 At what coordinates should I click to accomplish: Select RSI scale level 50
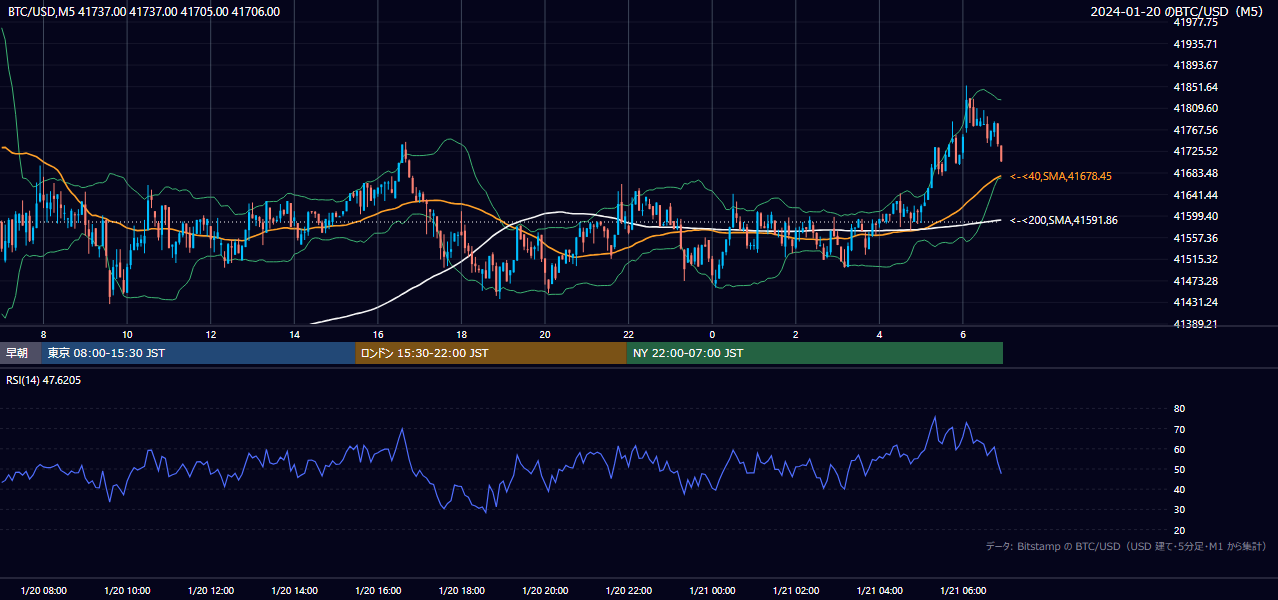[x=1179, y=470]
